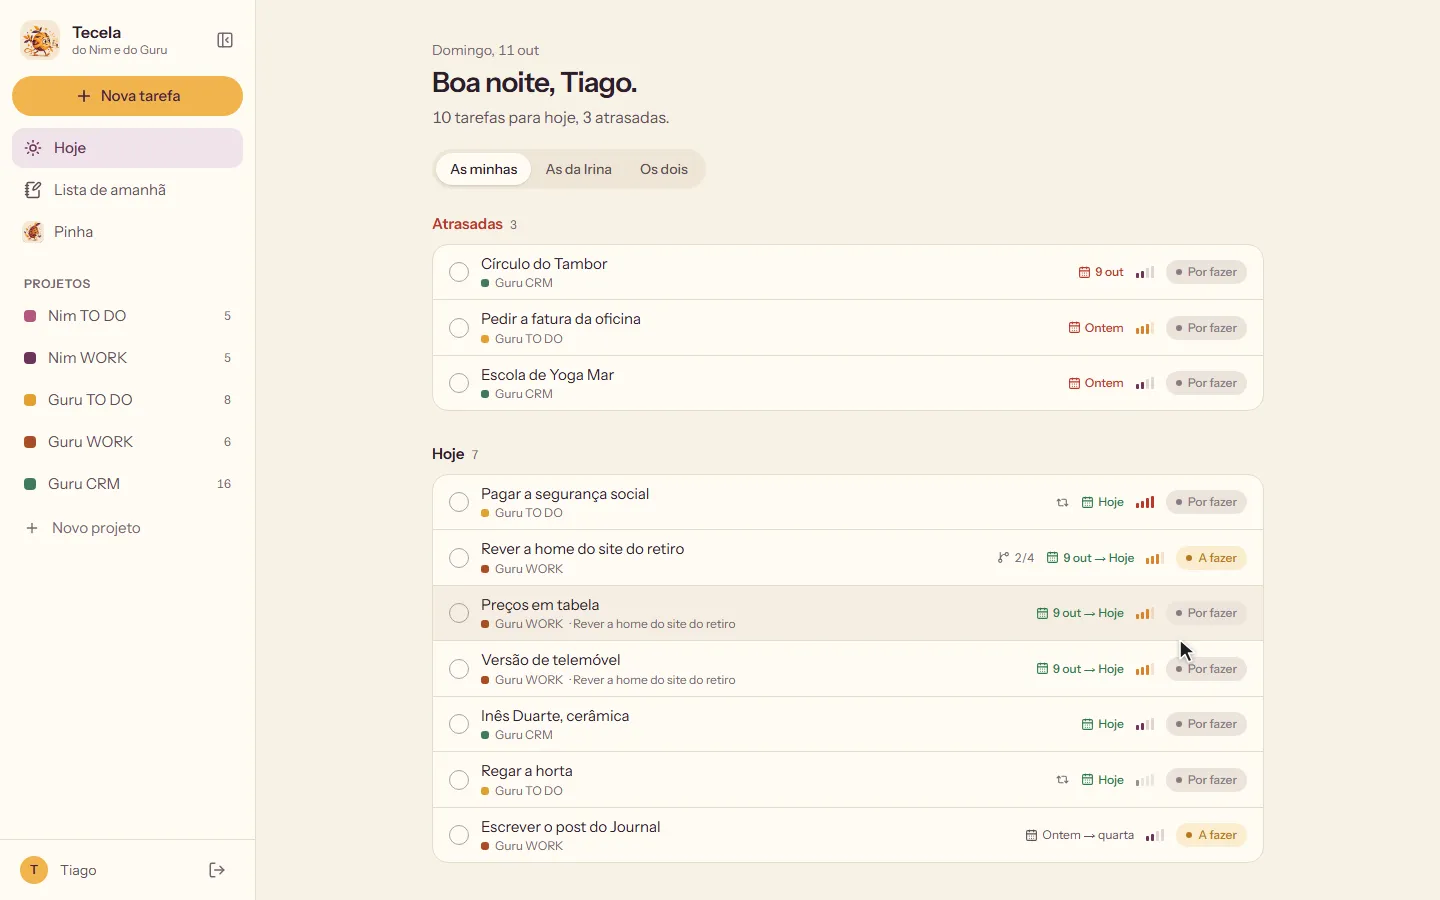Image resolution: width=1440 pixels, height=900 pixels.
Task: Click the recurrence icon on Pagar a segurança social
Action: pos(1062,503)
